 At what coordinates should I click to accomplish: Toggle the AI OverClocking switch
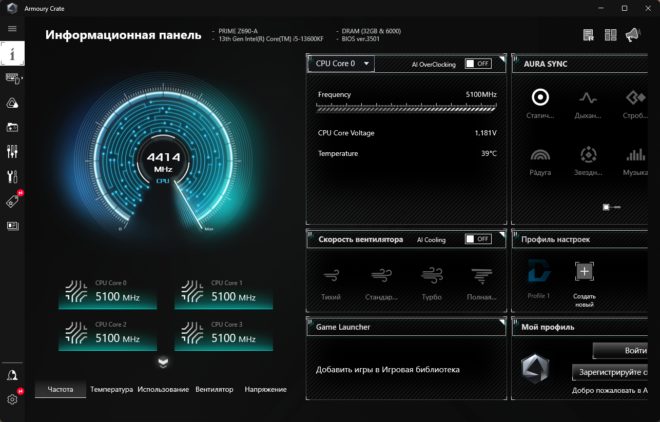coord(478,64)
